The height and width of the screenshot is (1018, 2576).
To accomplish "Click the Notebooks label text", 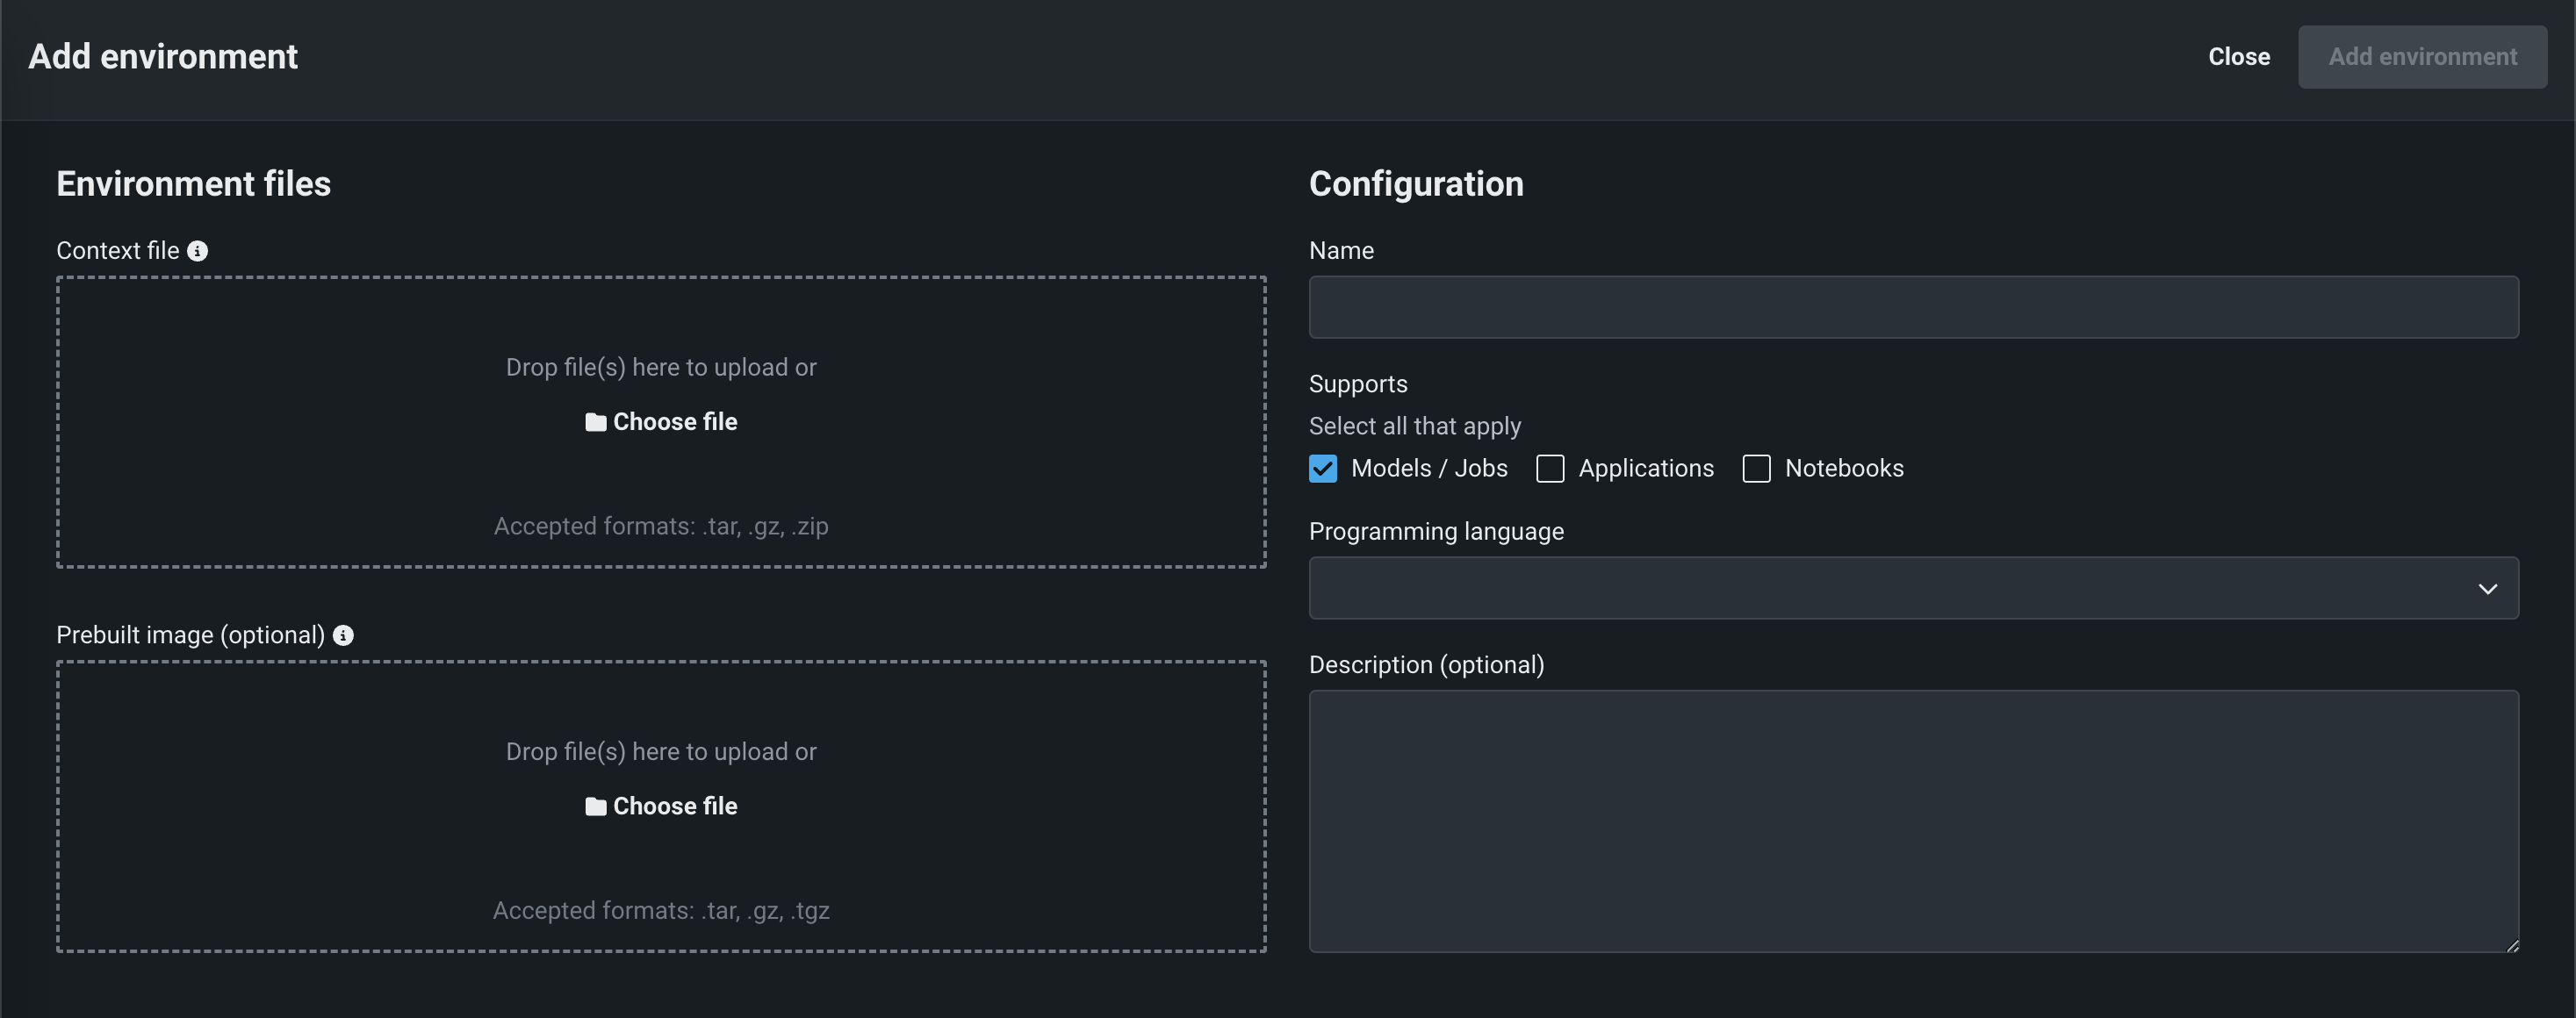I will [x=1843, y=468].
